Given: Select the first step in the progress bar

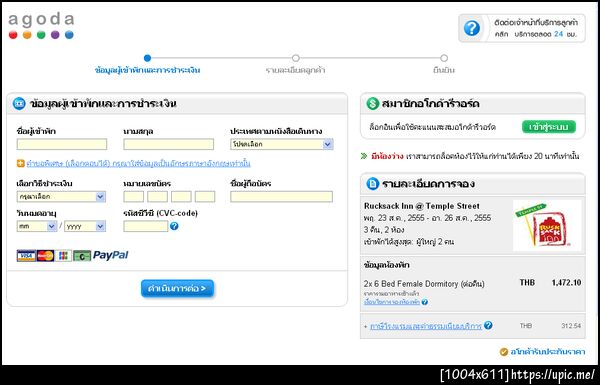Looking at the screenshot, I should 147,58.
